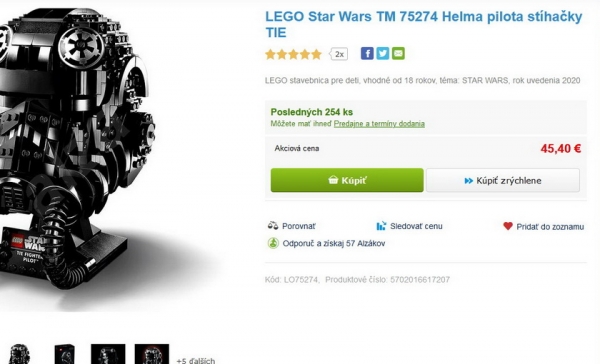Open the 2x reviews count badge

[x=339, y=54]
